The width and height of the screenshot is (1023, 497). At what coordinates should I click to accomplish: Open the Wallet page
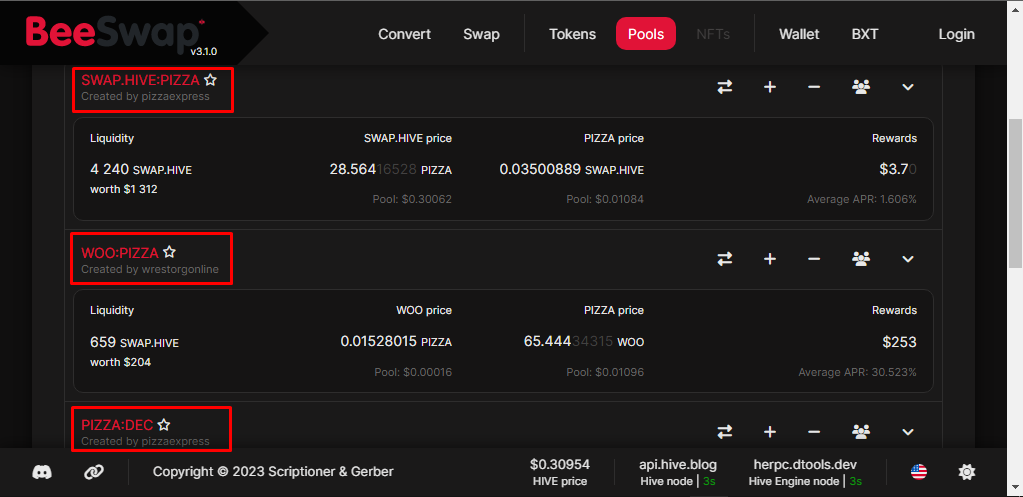799,34
